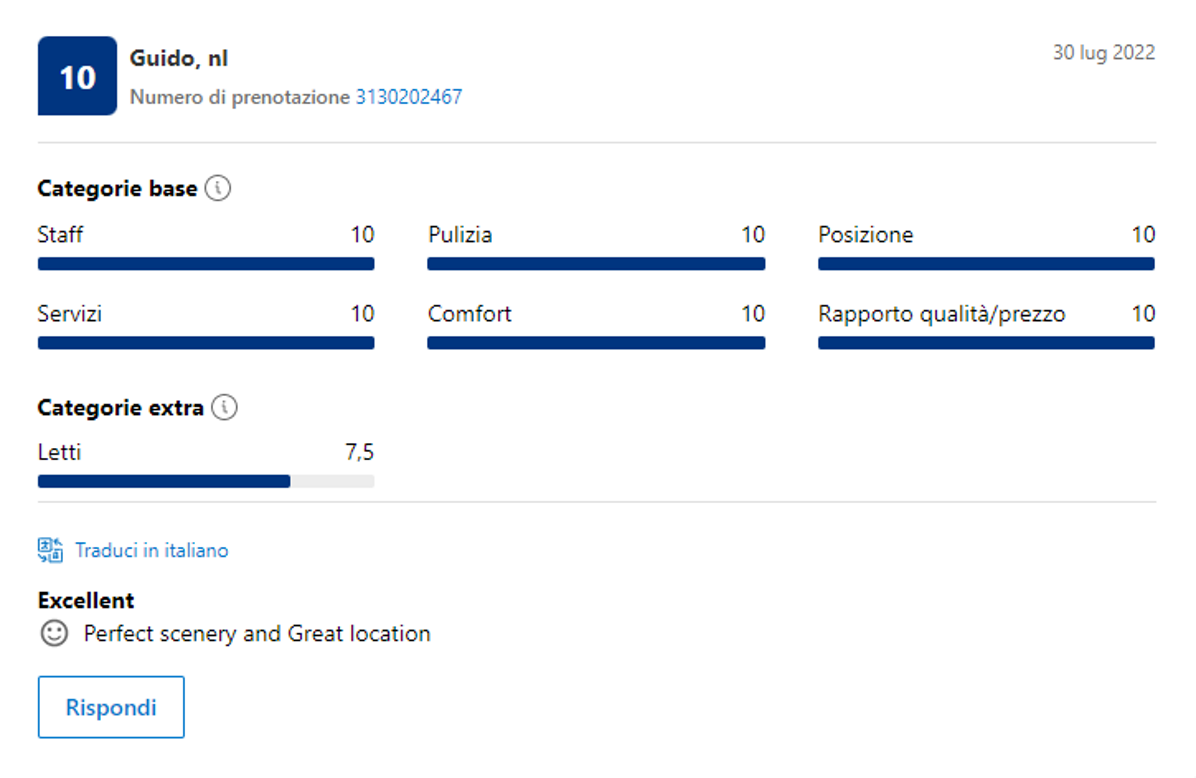Click the Letti score 7,5
Viewport: 1196px width, 778px height.
click(x=359, y=453)
